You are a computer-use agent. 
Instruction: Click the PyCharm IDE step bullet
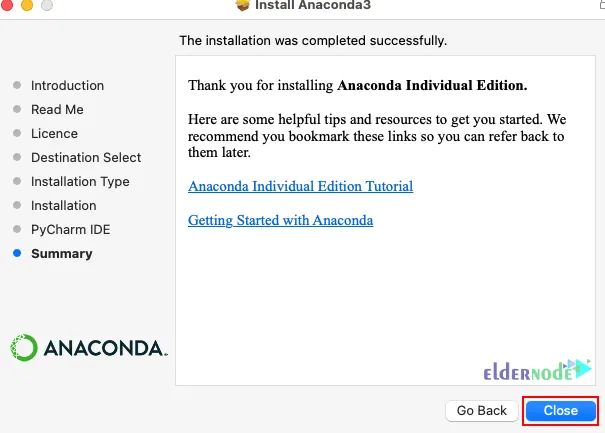pos(17,229)
